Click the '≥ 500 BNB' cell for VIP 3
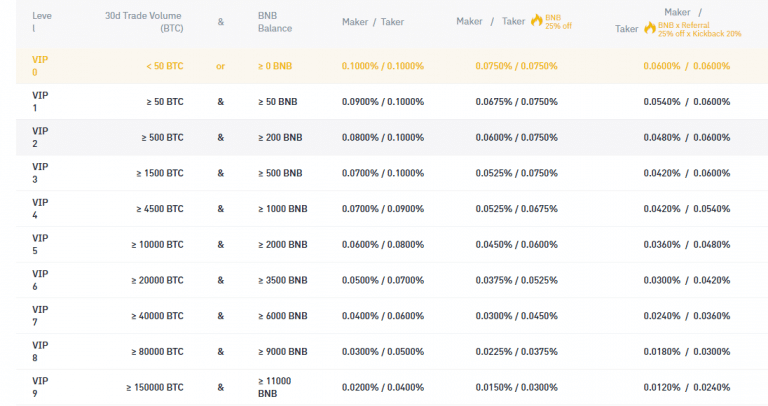768x406 pixels. tap(280, 173)
